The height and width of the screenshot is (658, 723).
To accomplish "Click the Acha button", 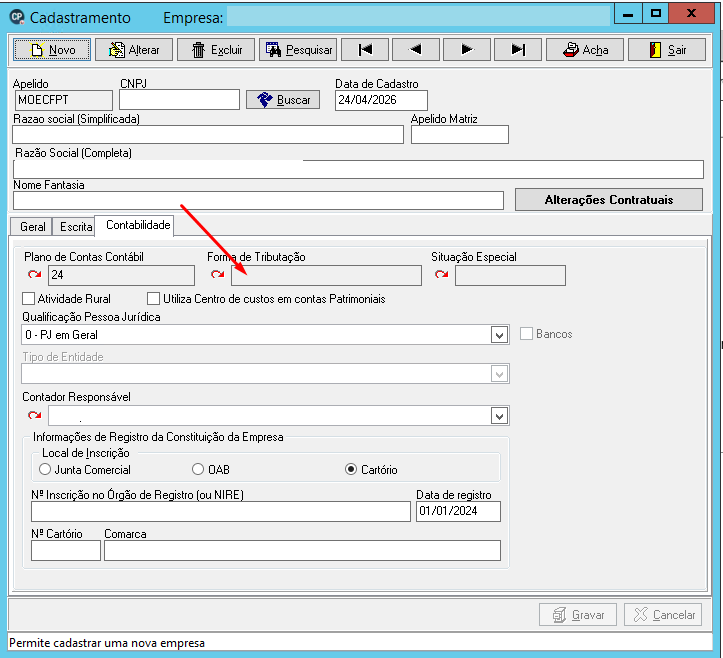I will click(585, 49).
